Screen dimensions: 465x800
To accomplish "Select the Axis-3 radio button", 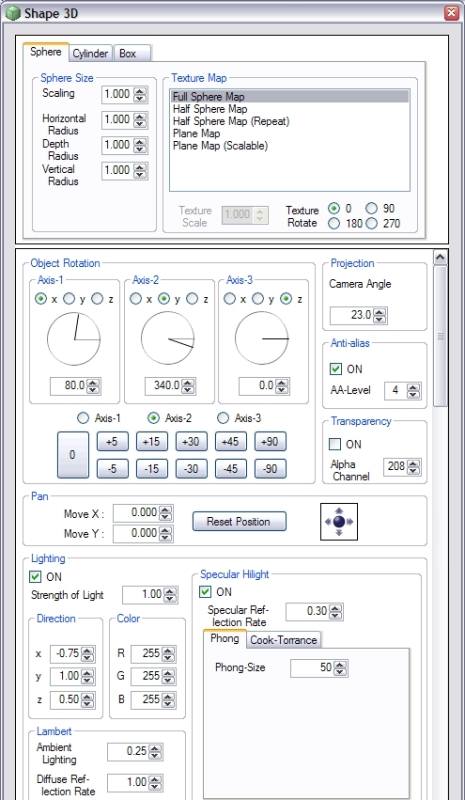I will 223,418.
